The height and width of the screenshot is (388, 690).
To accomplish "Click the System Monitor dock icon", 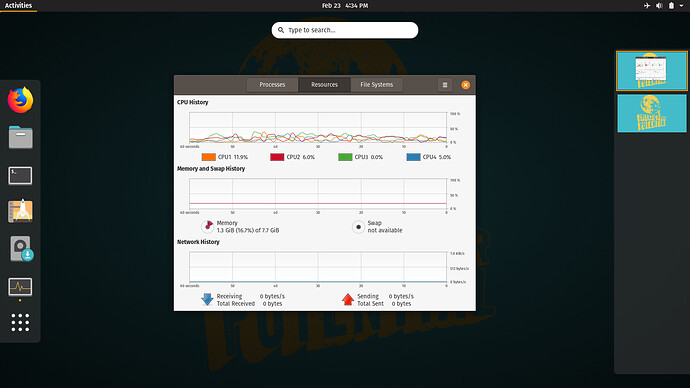I will (x=20, y=287).
